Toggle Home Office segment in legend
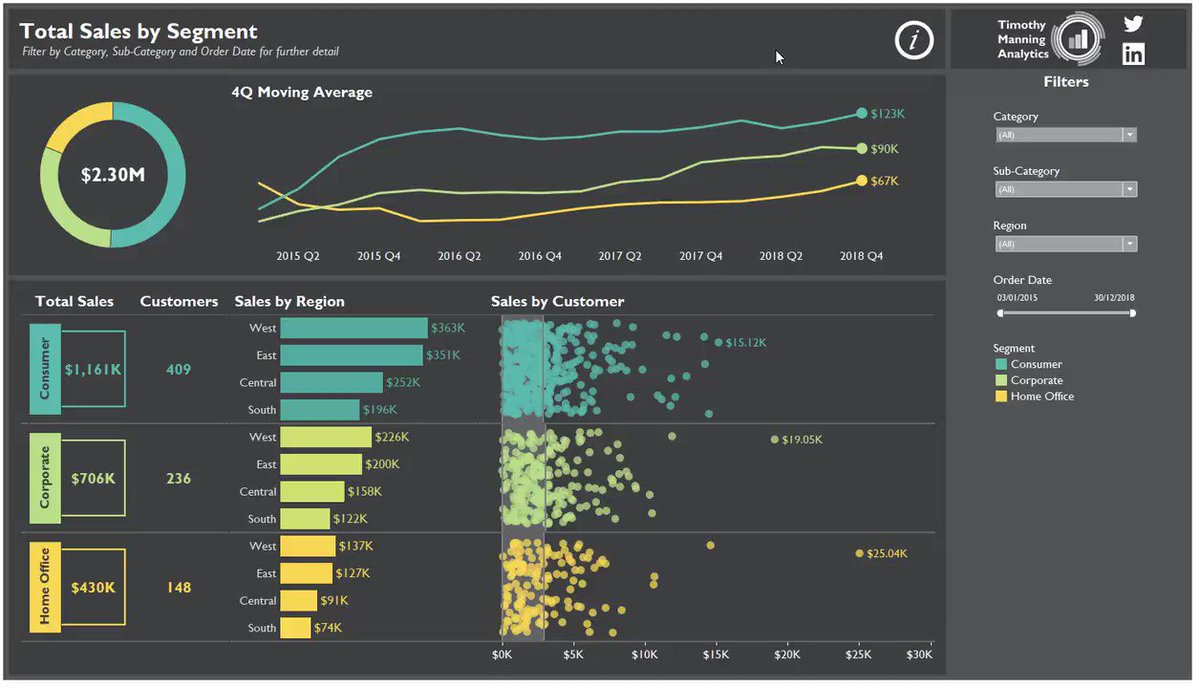1200x688 pixels. tap(1034, 397)
